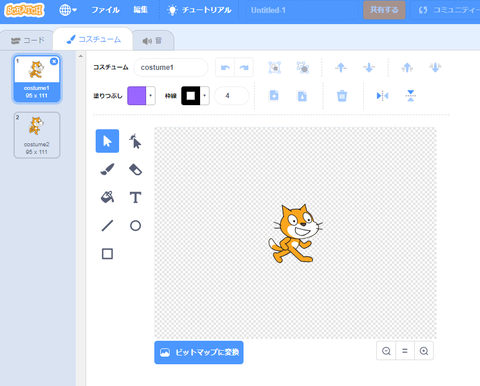Open the fill color dropdown
The width and height of the screenshot is (480, 386).
(x=151, y=96)
